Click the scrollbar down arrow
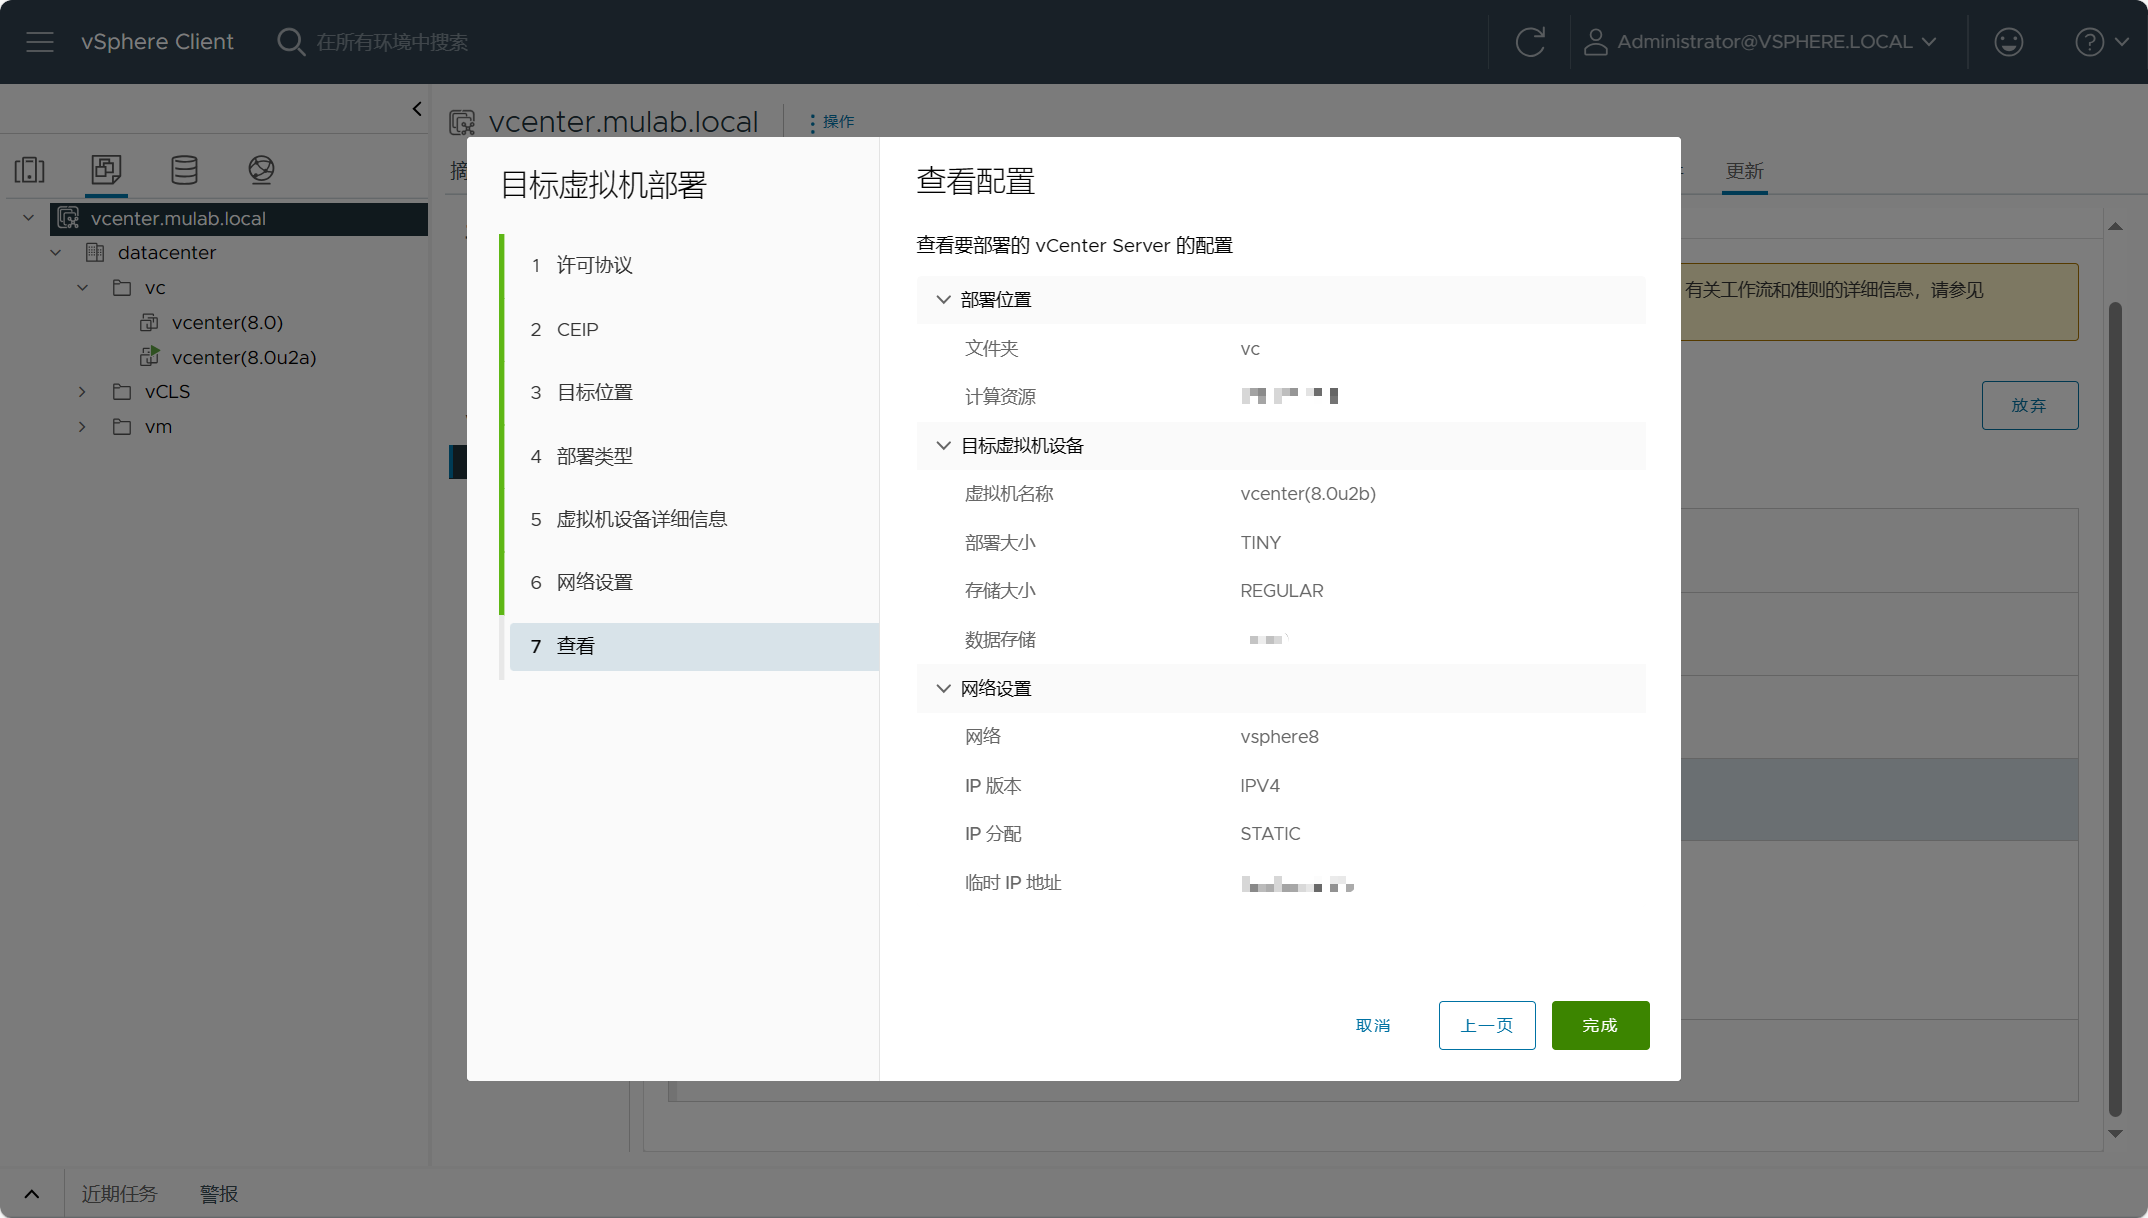2148x1218 pixels. [x=2115, y=1134]
